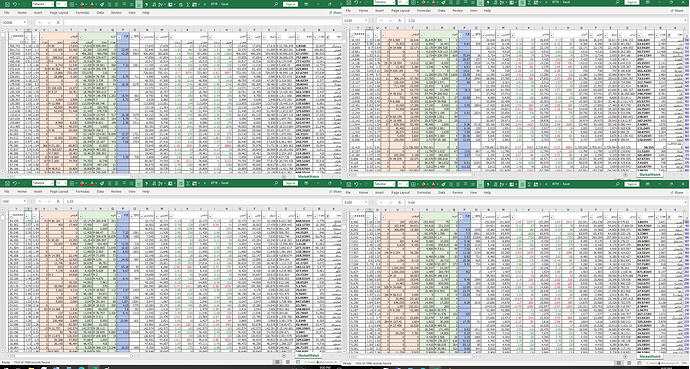The width and height of the screenshot is (690, 369).
Task: Open font name dropdown in bottom-right window
Action: 393,184
